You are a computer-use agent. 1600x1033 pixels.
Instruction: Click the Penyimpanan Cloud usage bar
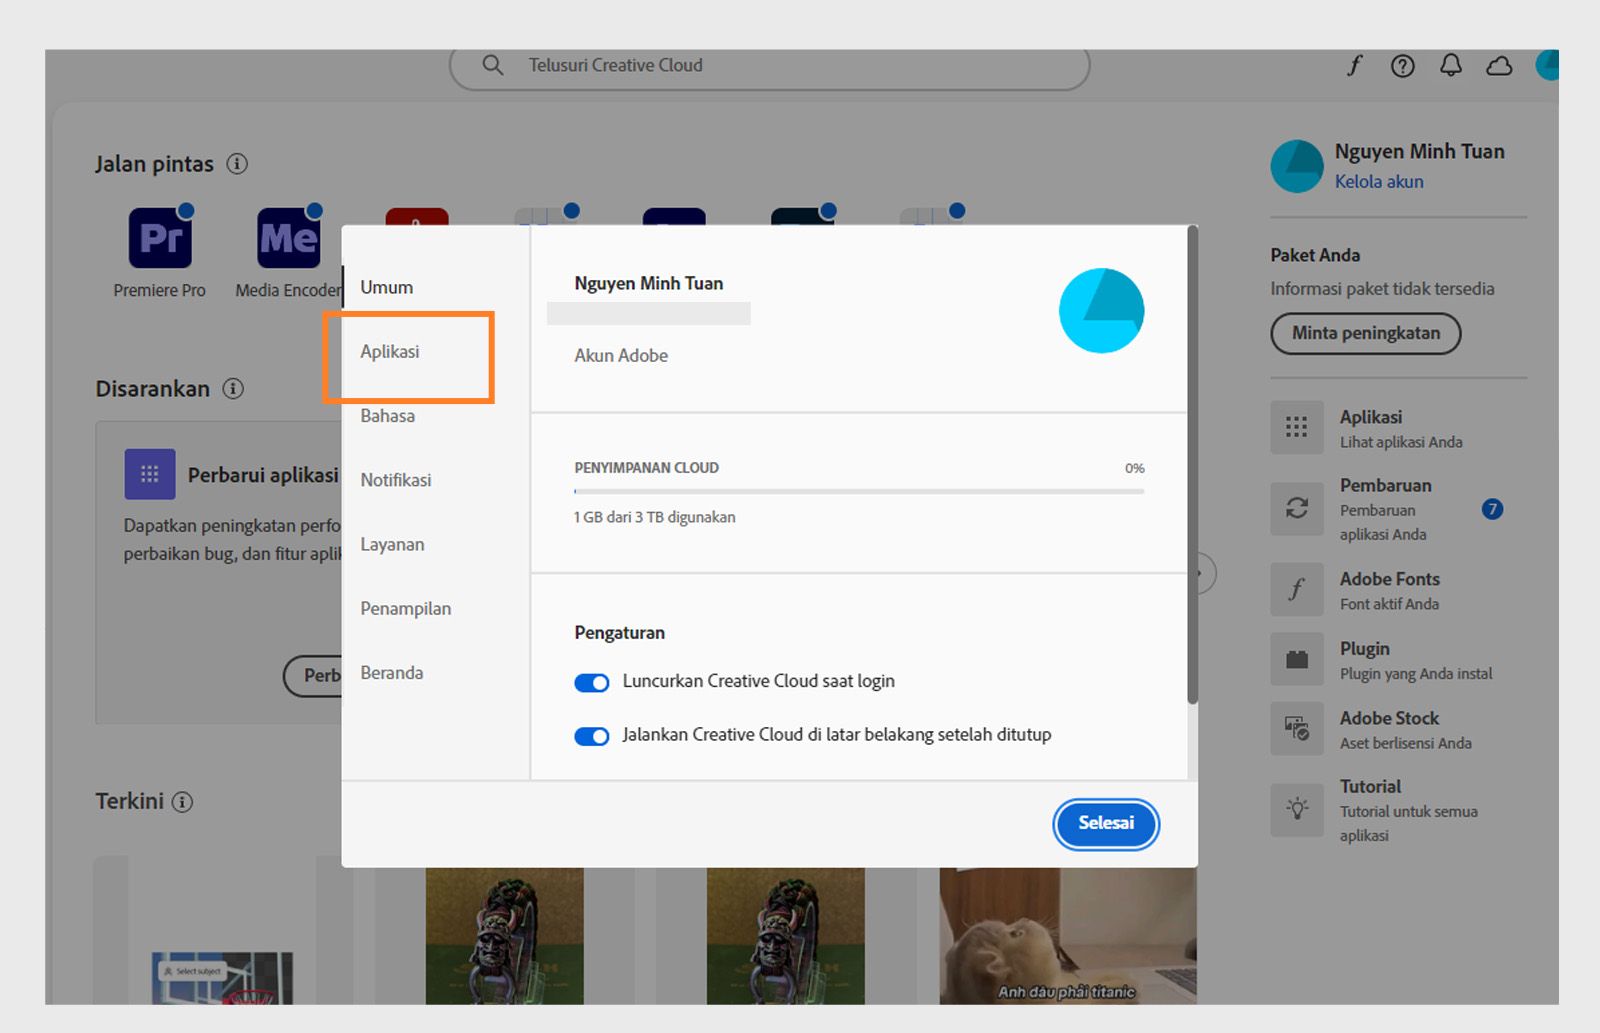[x=858, y=491]
